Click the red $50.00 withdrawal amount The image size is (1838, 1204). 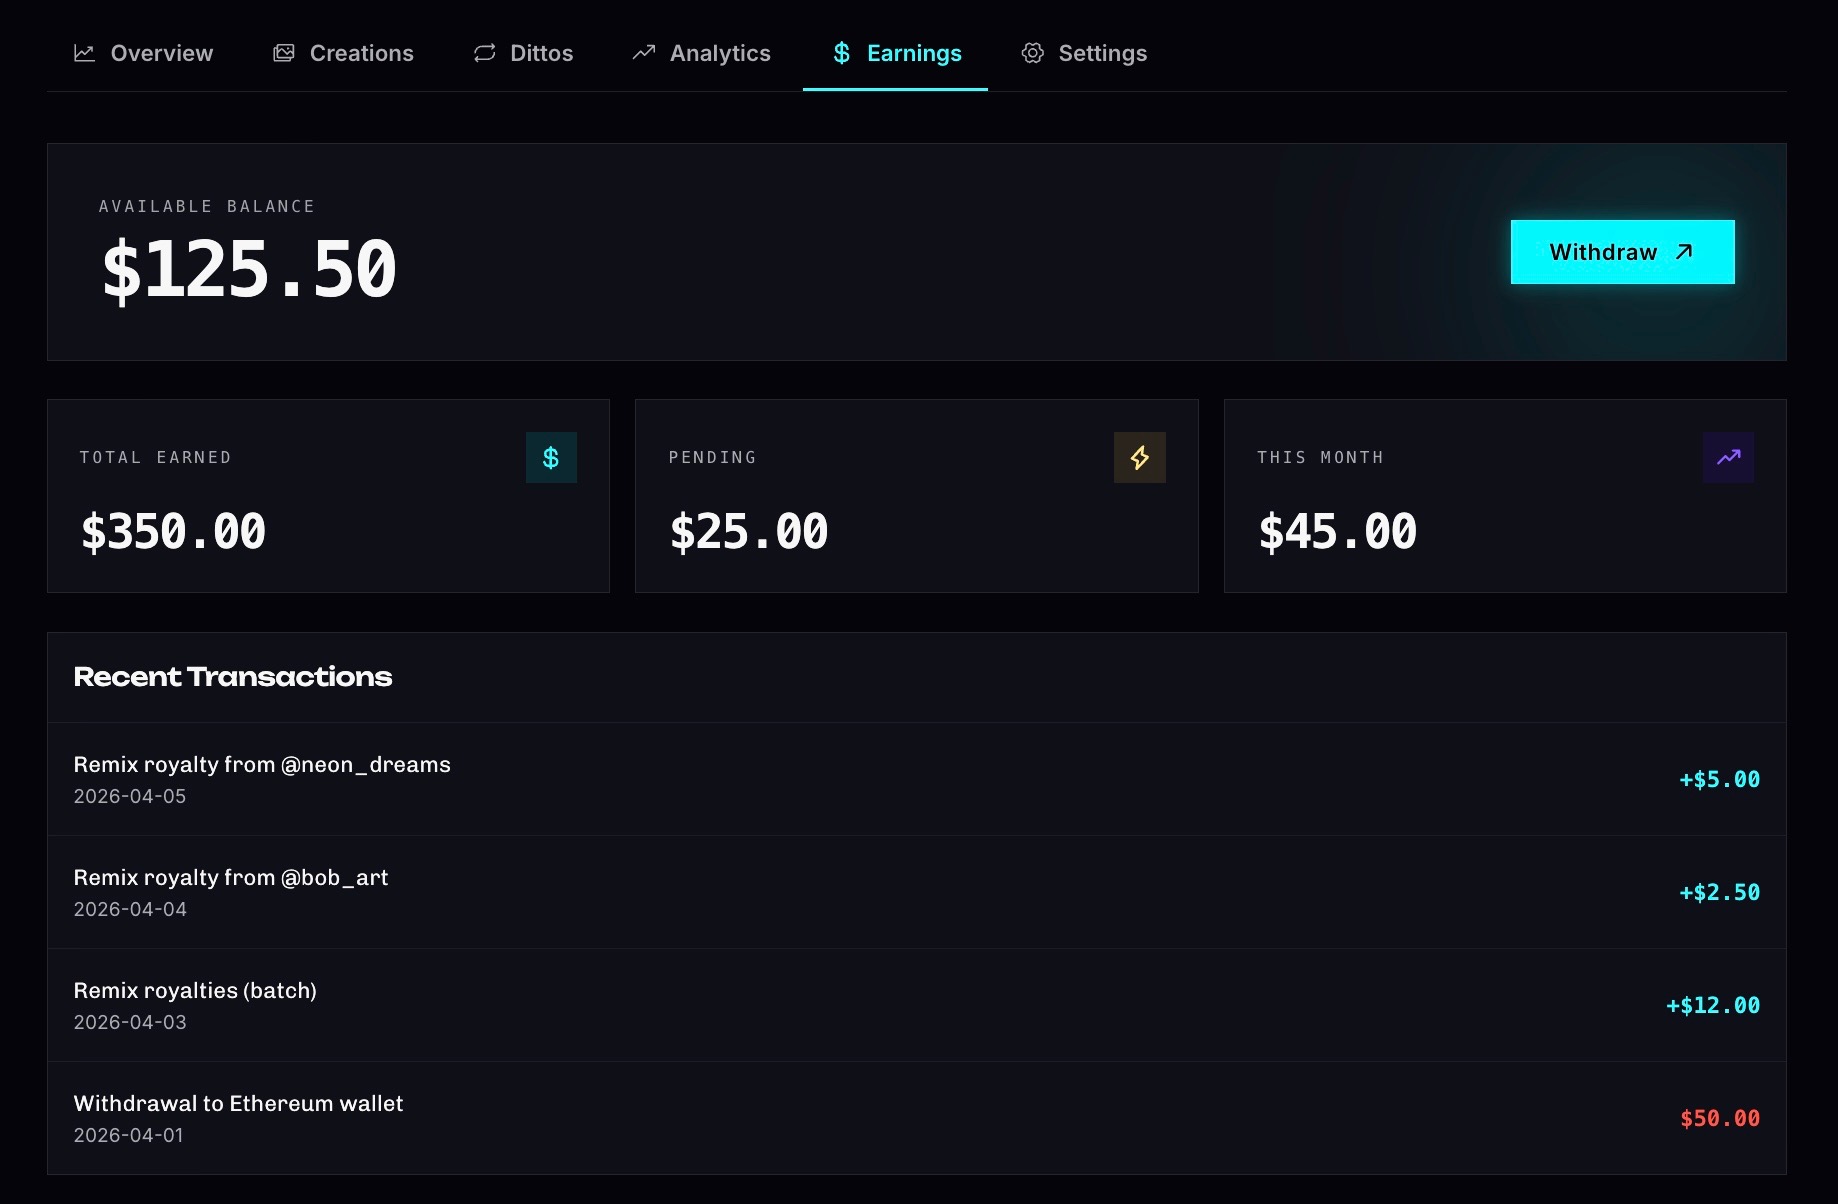pyautogui.click(x=1720, y=1119)
